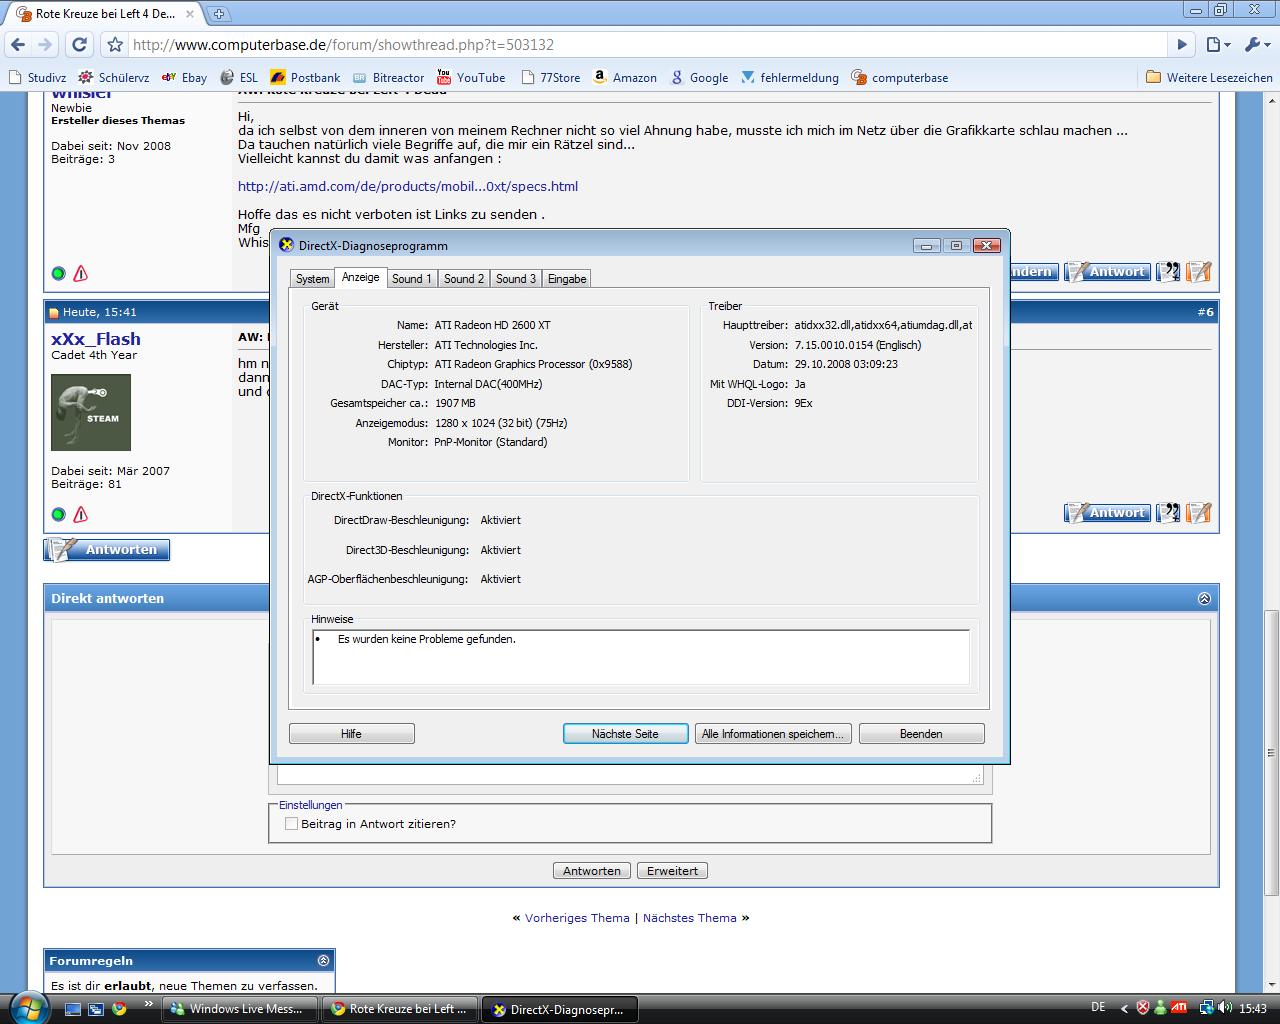Click the #6 post number link
This screenshot has width=1280, height=1024.
tap(1205, 312)
